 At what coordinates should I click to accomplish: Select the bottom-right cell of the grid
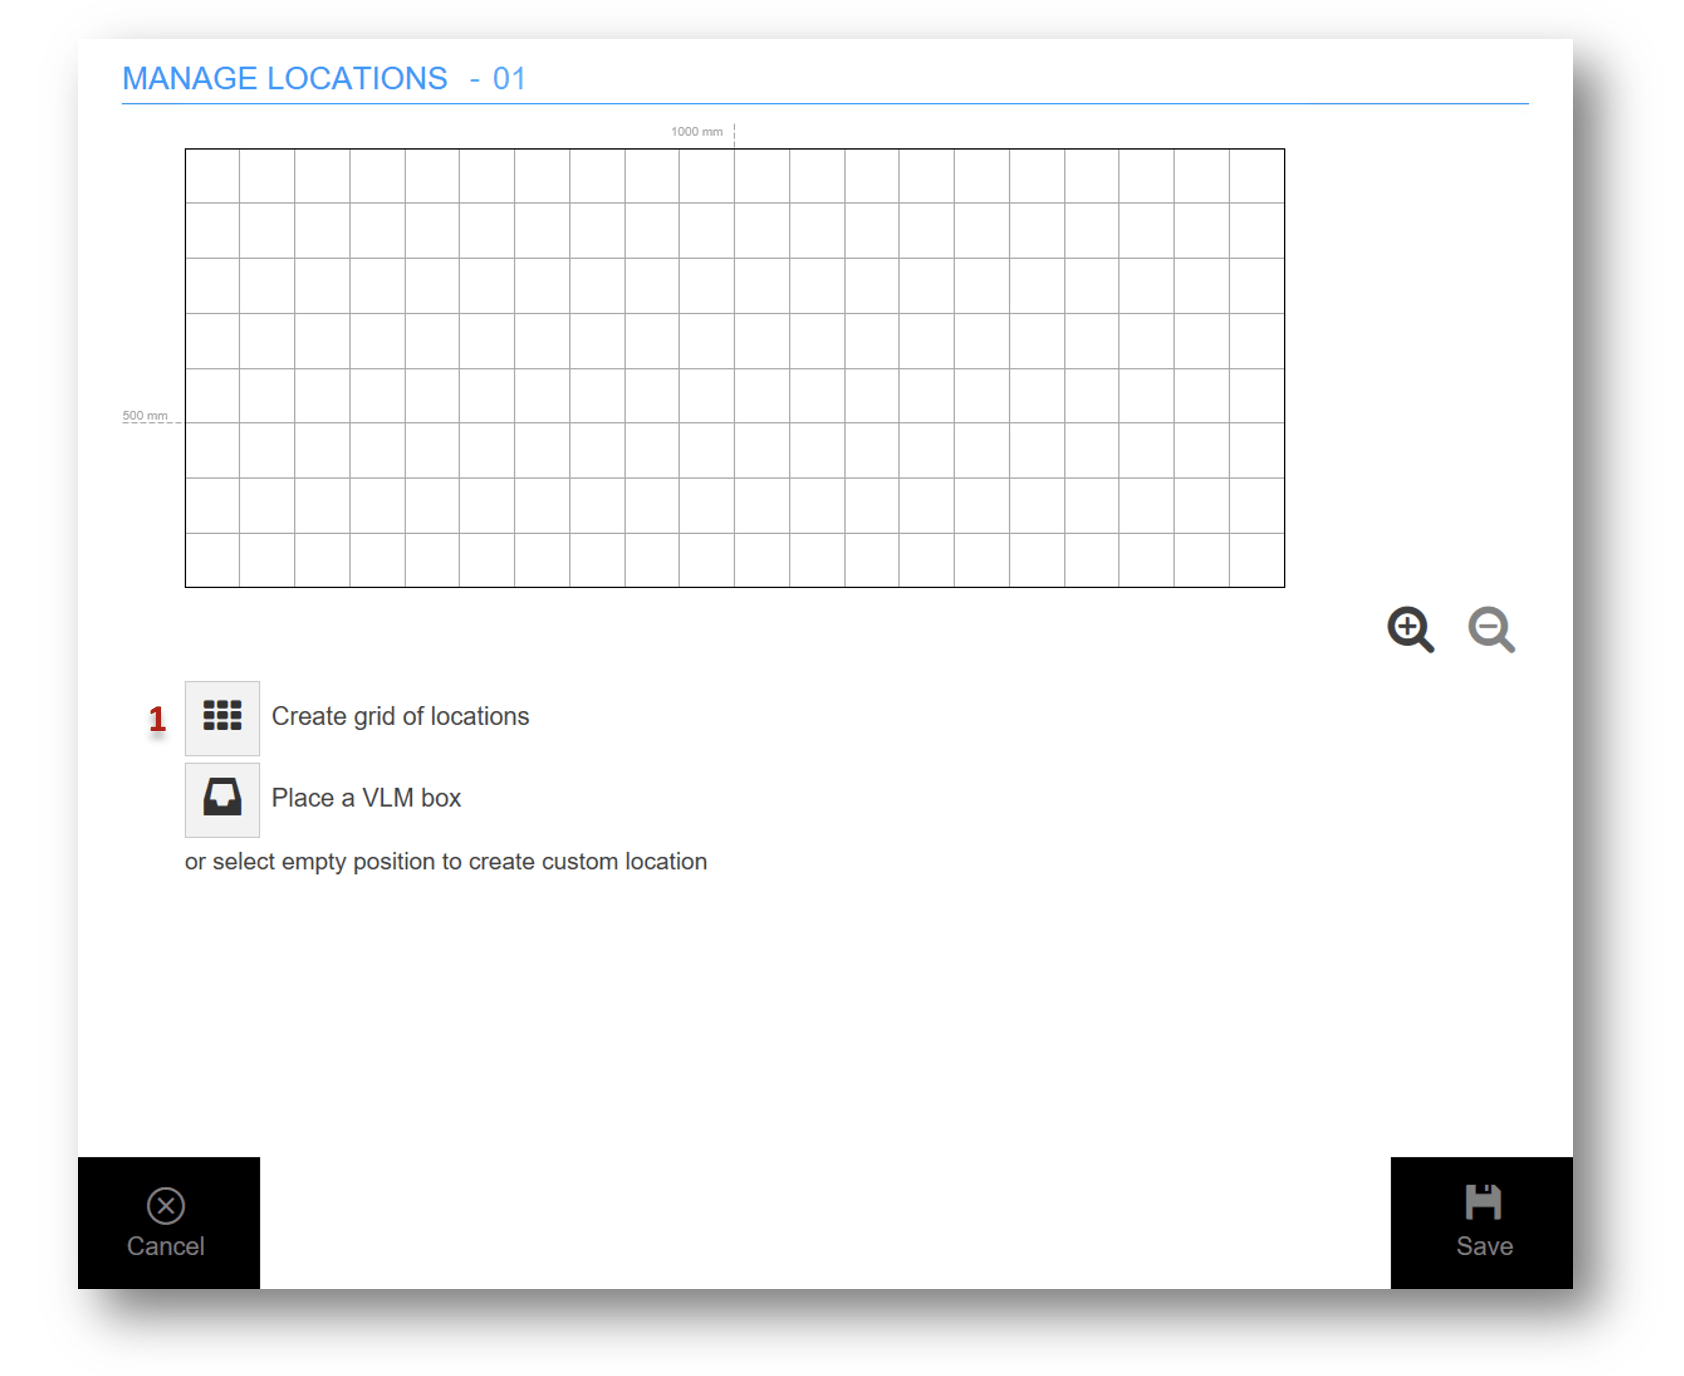[1256, 560]
